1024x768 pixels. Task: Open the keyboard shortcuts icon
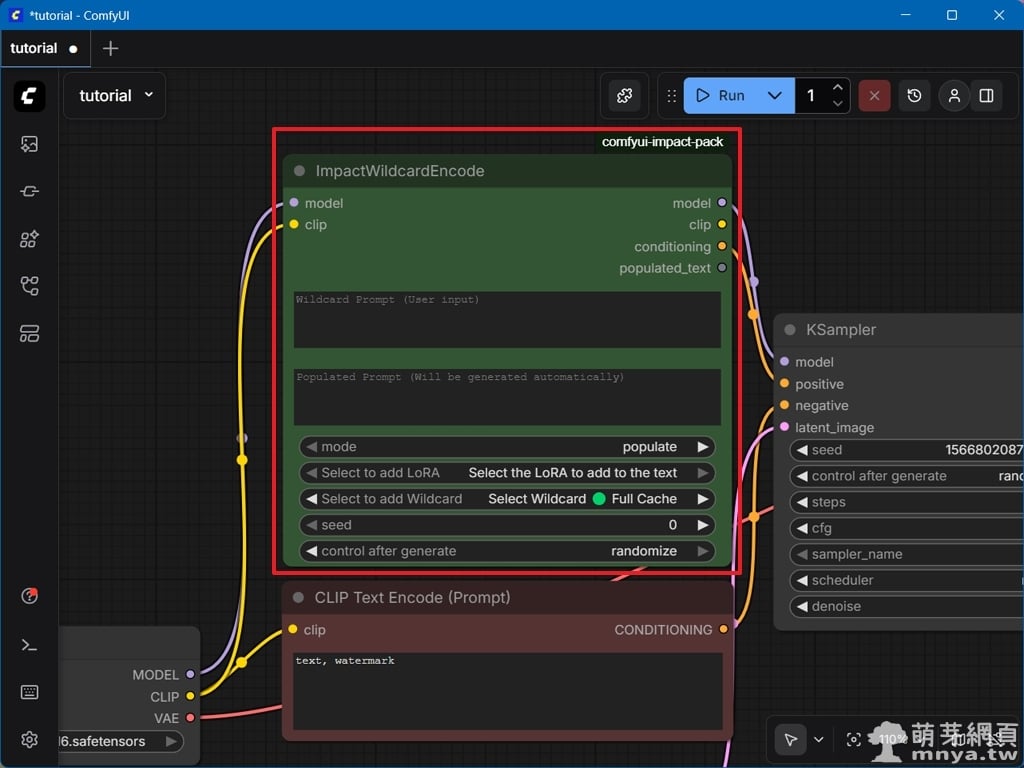pos(29,692)
